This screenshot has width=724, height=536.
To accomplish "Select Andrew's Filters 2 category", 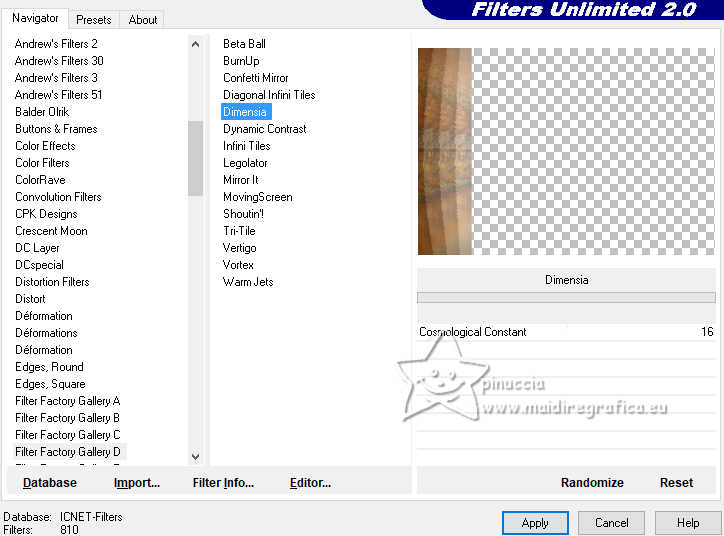I will [56, 44].
